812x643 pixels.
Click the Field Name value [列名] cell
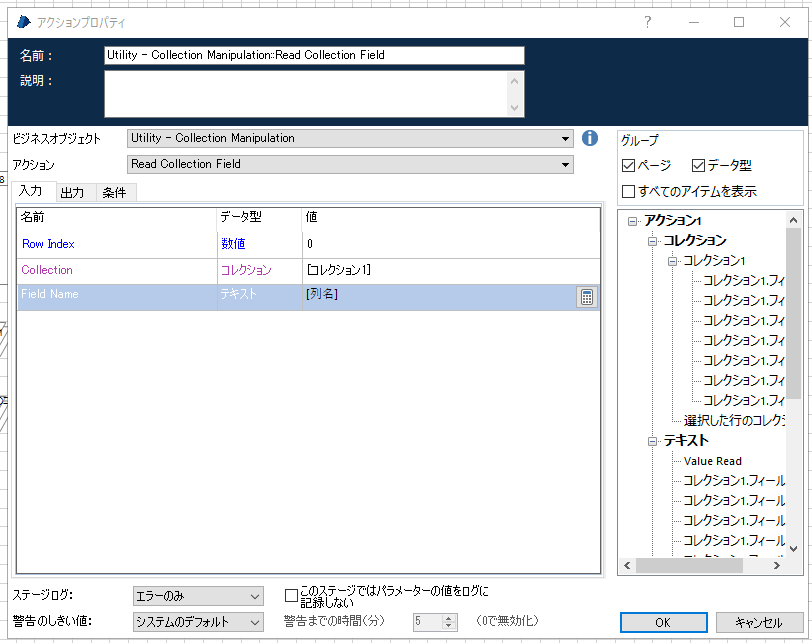pyautogui.click(x=439, y=297)
